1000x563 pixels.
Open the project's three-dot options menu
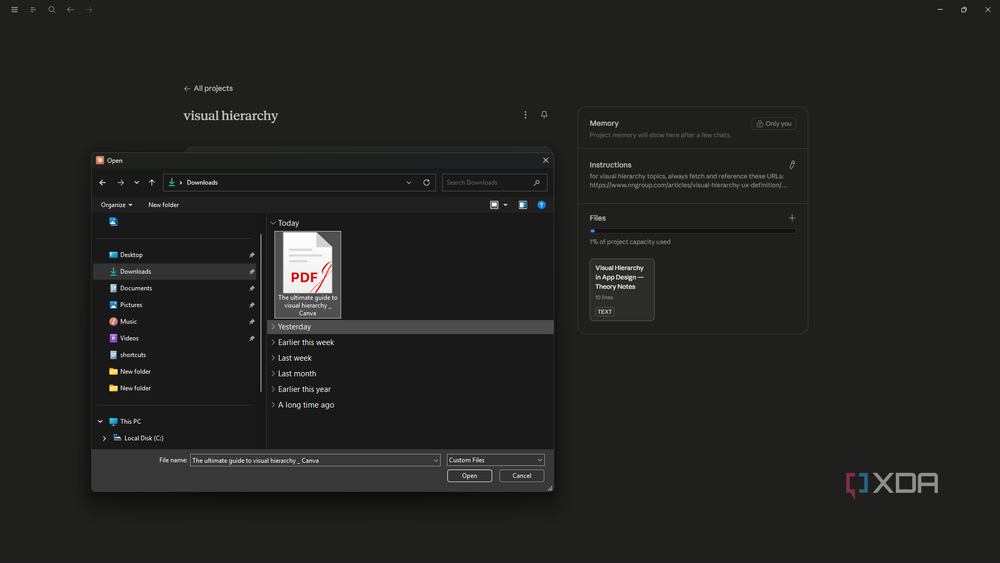[526, 115]
